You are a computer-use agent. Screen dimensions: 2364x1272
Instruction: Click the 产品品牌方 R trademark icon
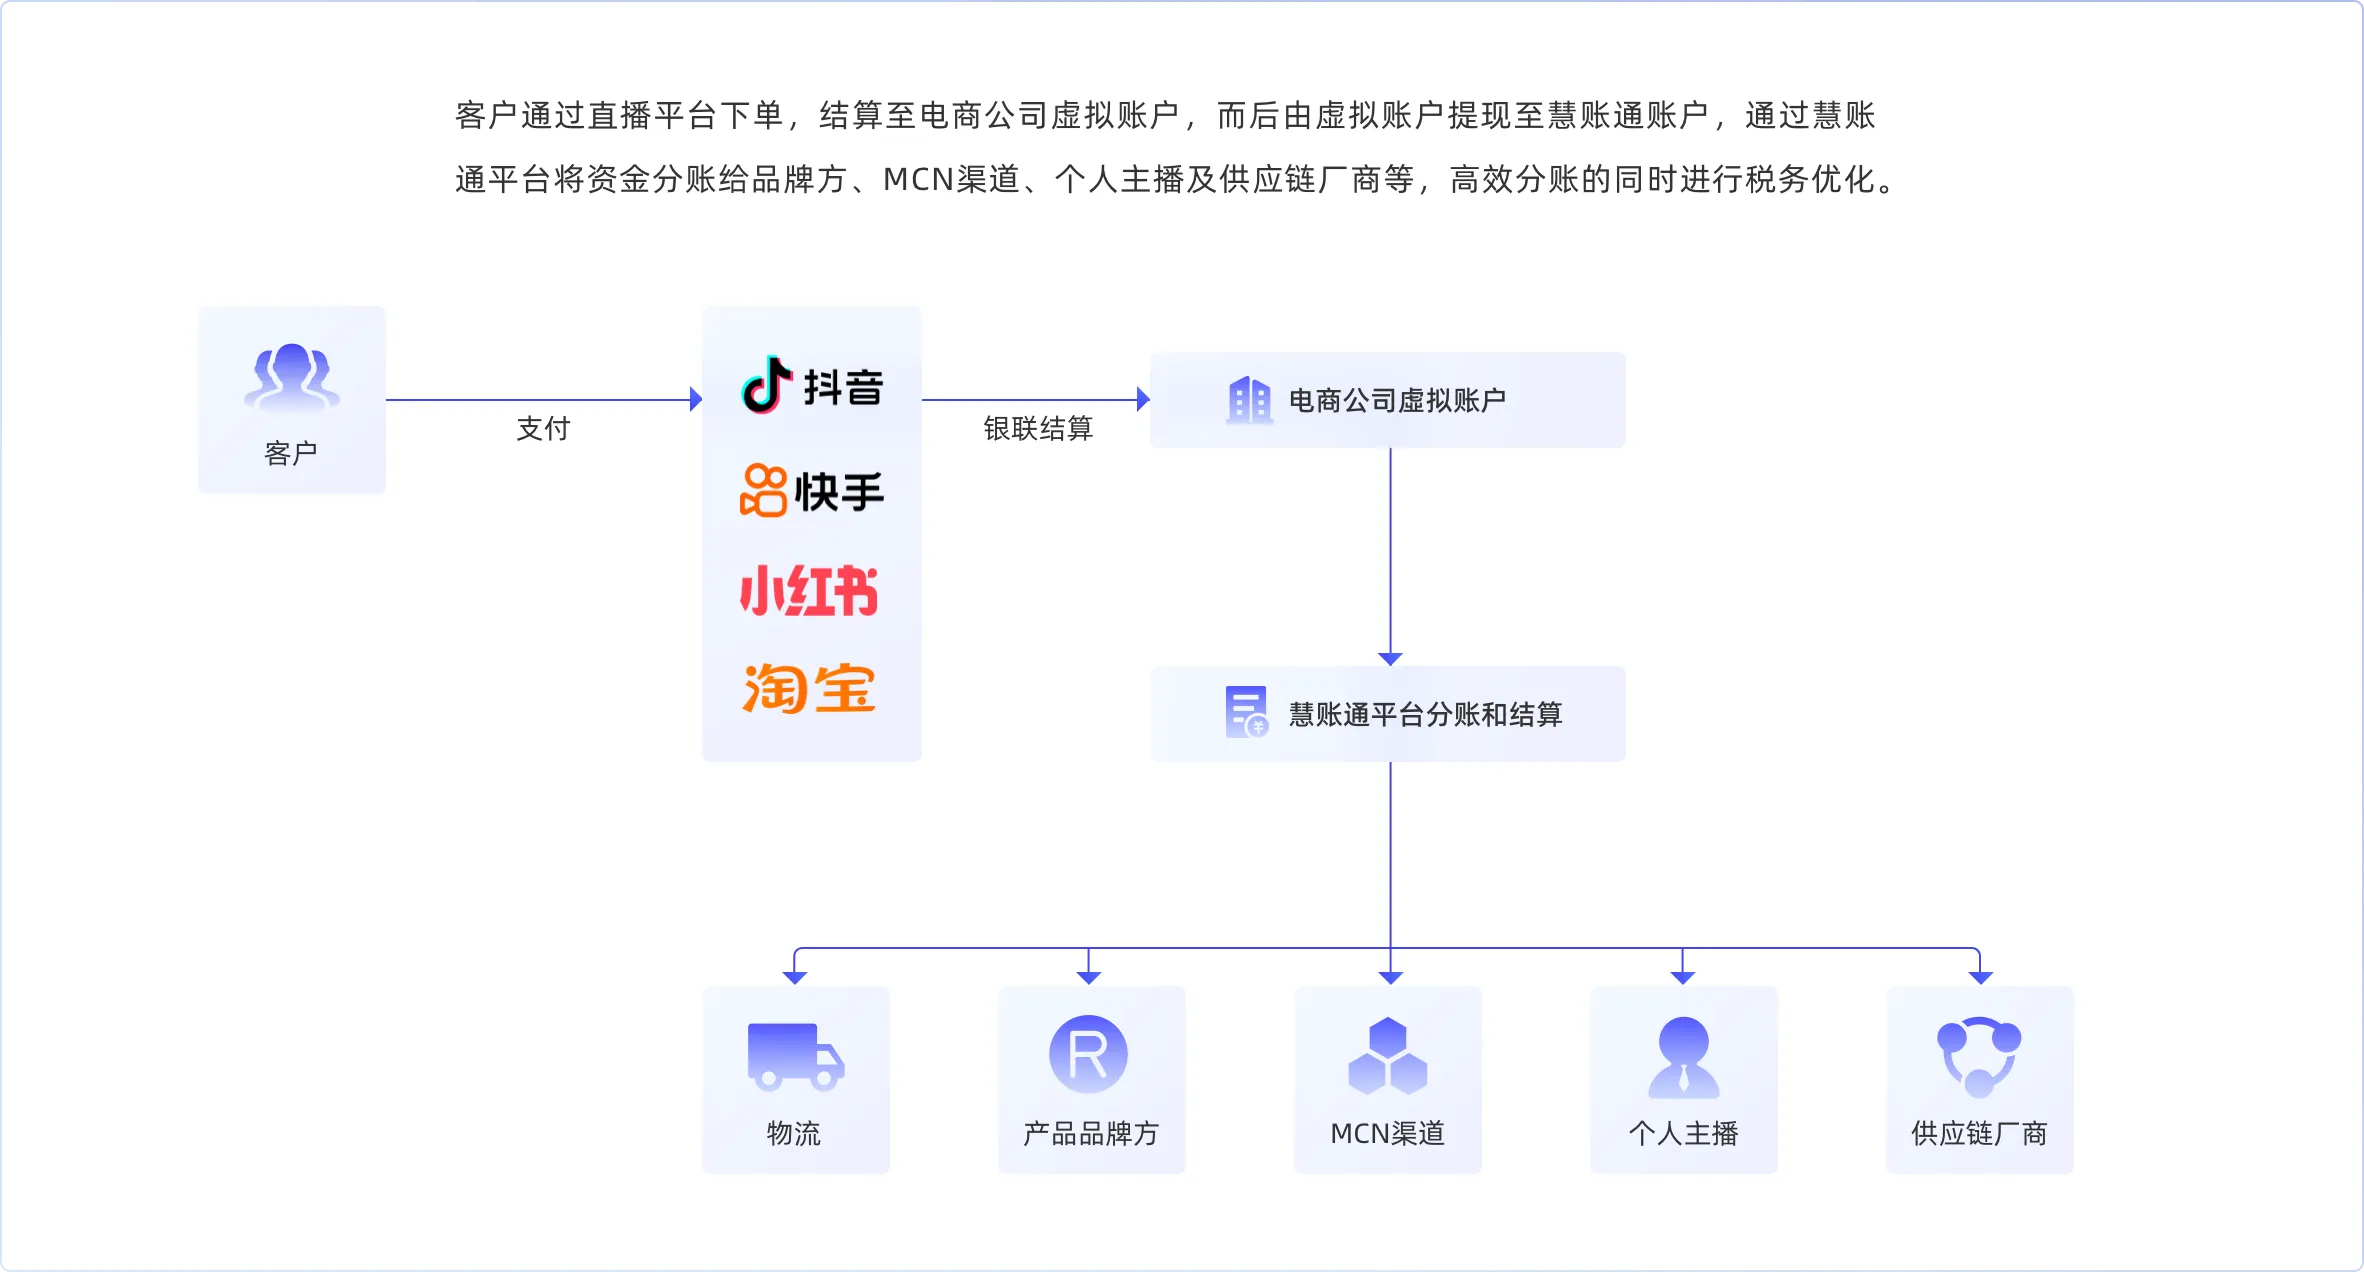[x=1088, y=1054]
